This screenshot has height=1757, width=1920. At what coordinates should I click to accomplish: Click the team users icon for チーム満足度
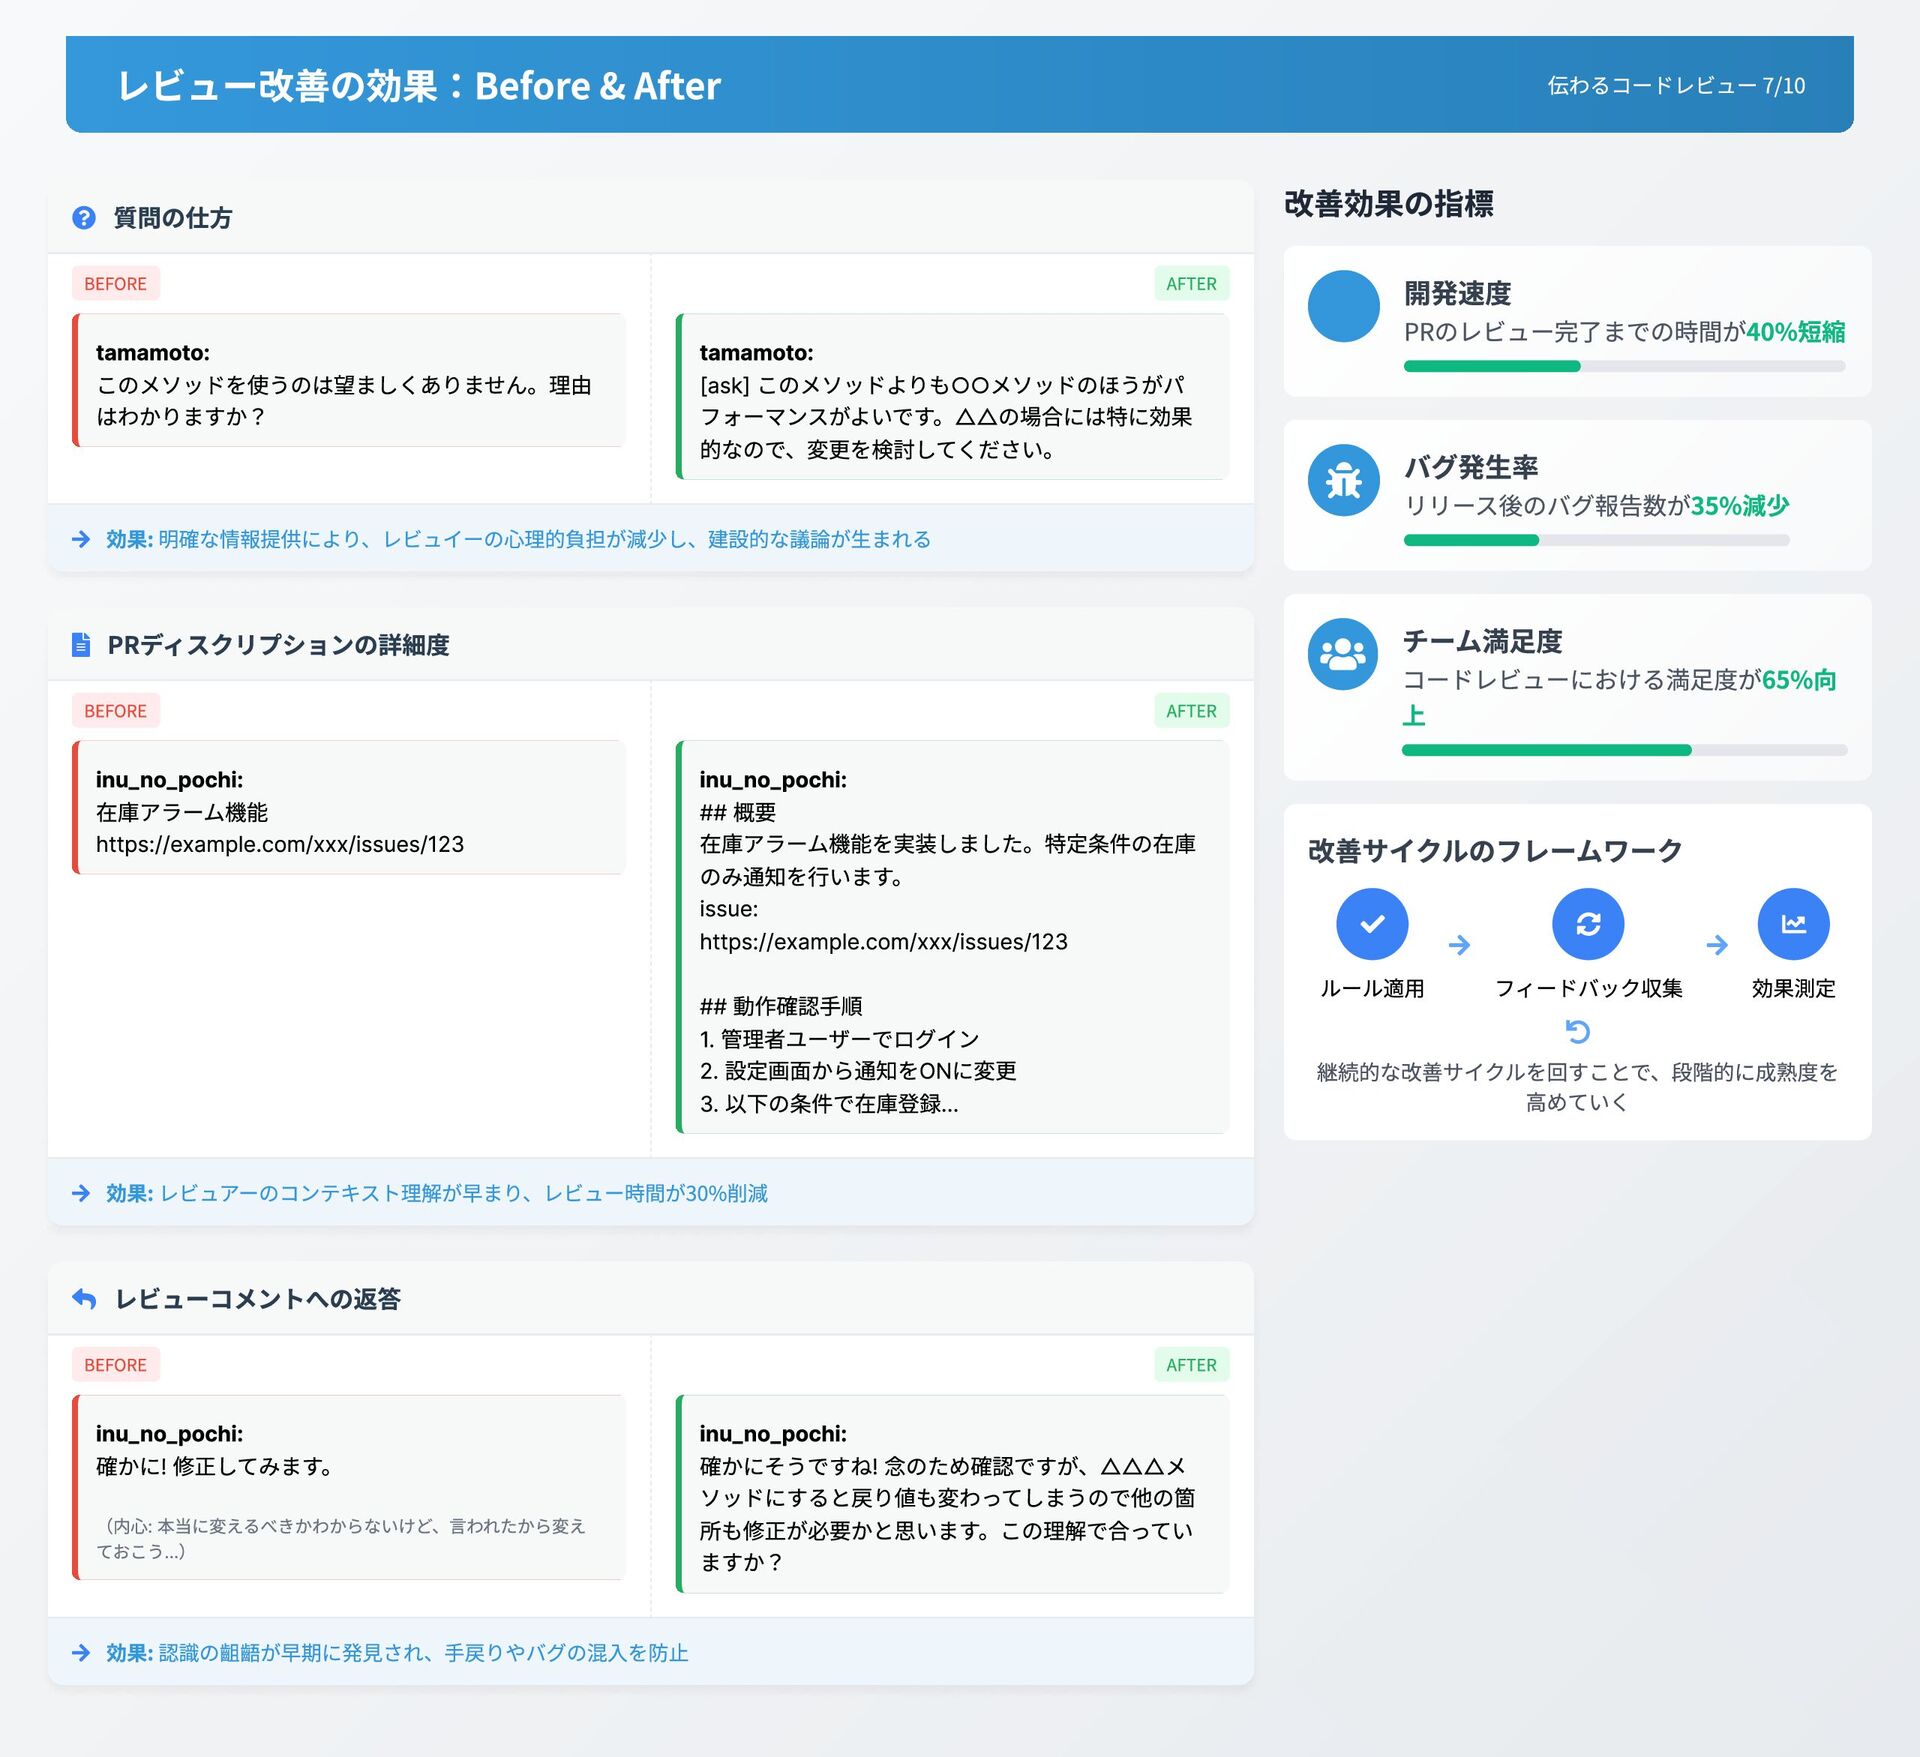pyautogui.click(x=1343, y=654)
